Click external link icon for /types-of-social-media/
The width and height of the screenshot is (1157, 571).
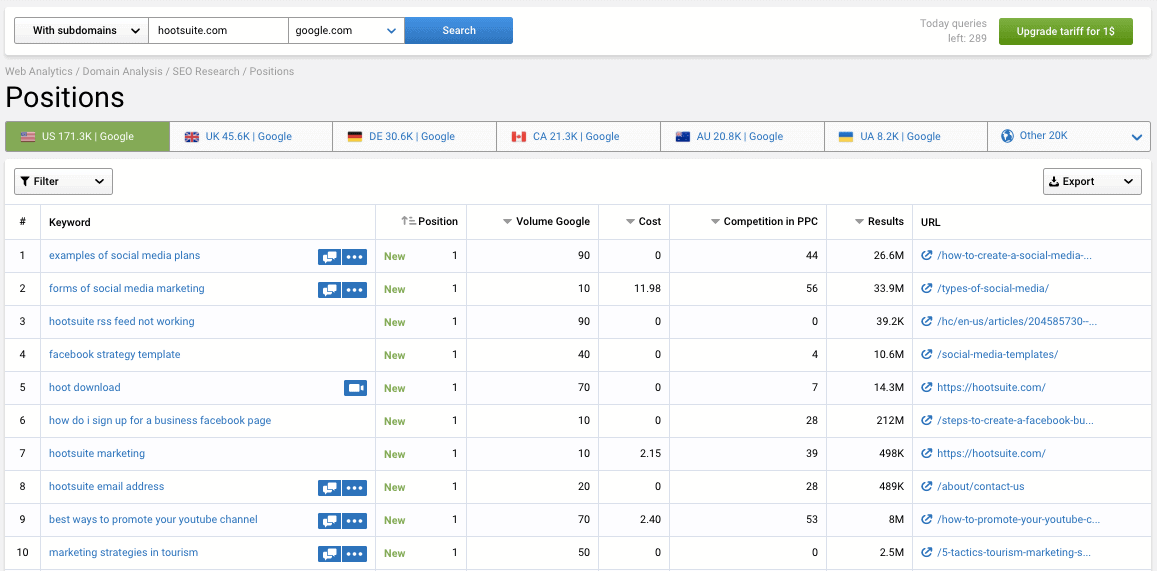927,288
